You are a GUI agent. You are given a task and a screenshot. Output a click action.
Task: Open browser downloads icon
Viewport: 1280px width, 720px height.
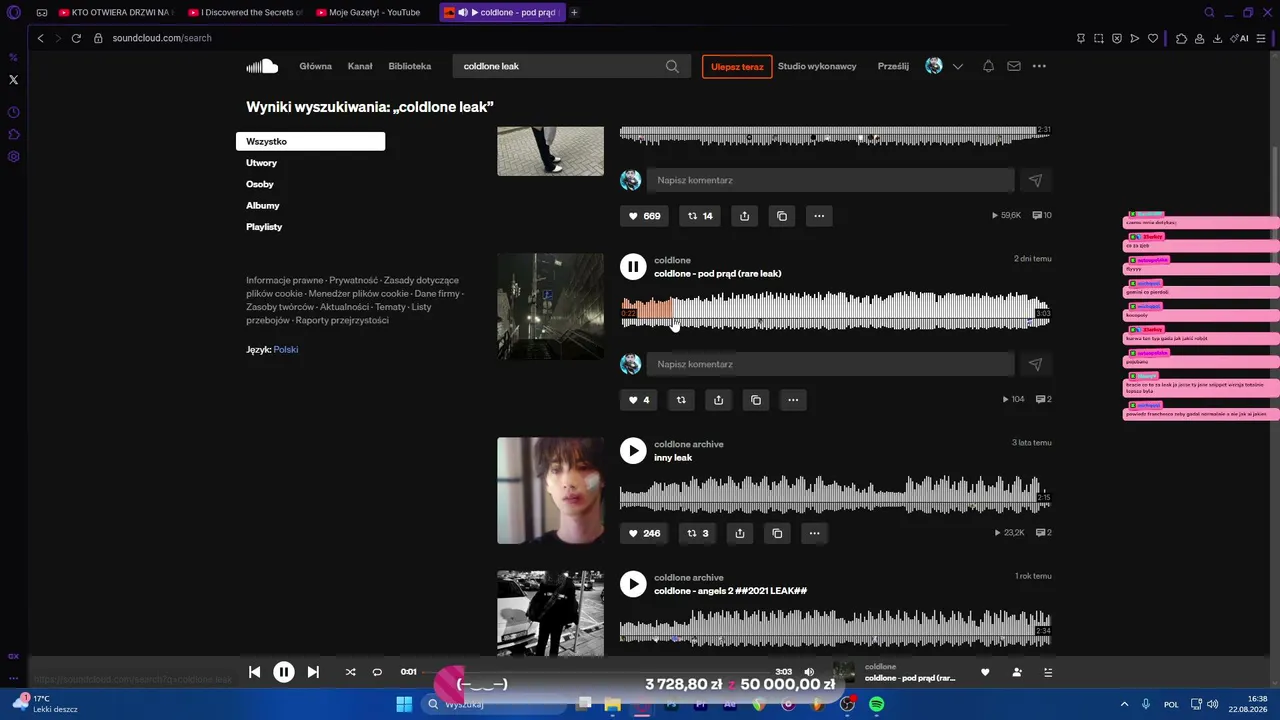pyautogui.click(x=1217, y=38)
